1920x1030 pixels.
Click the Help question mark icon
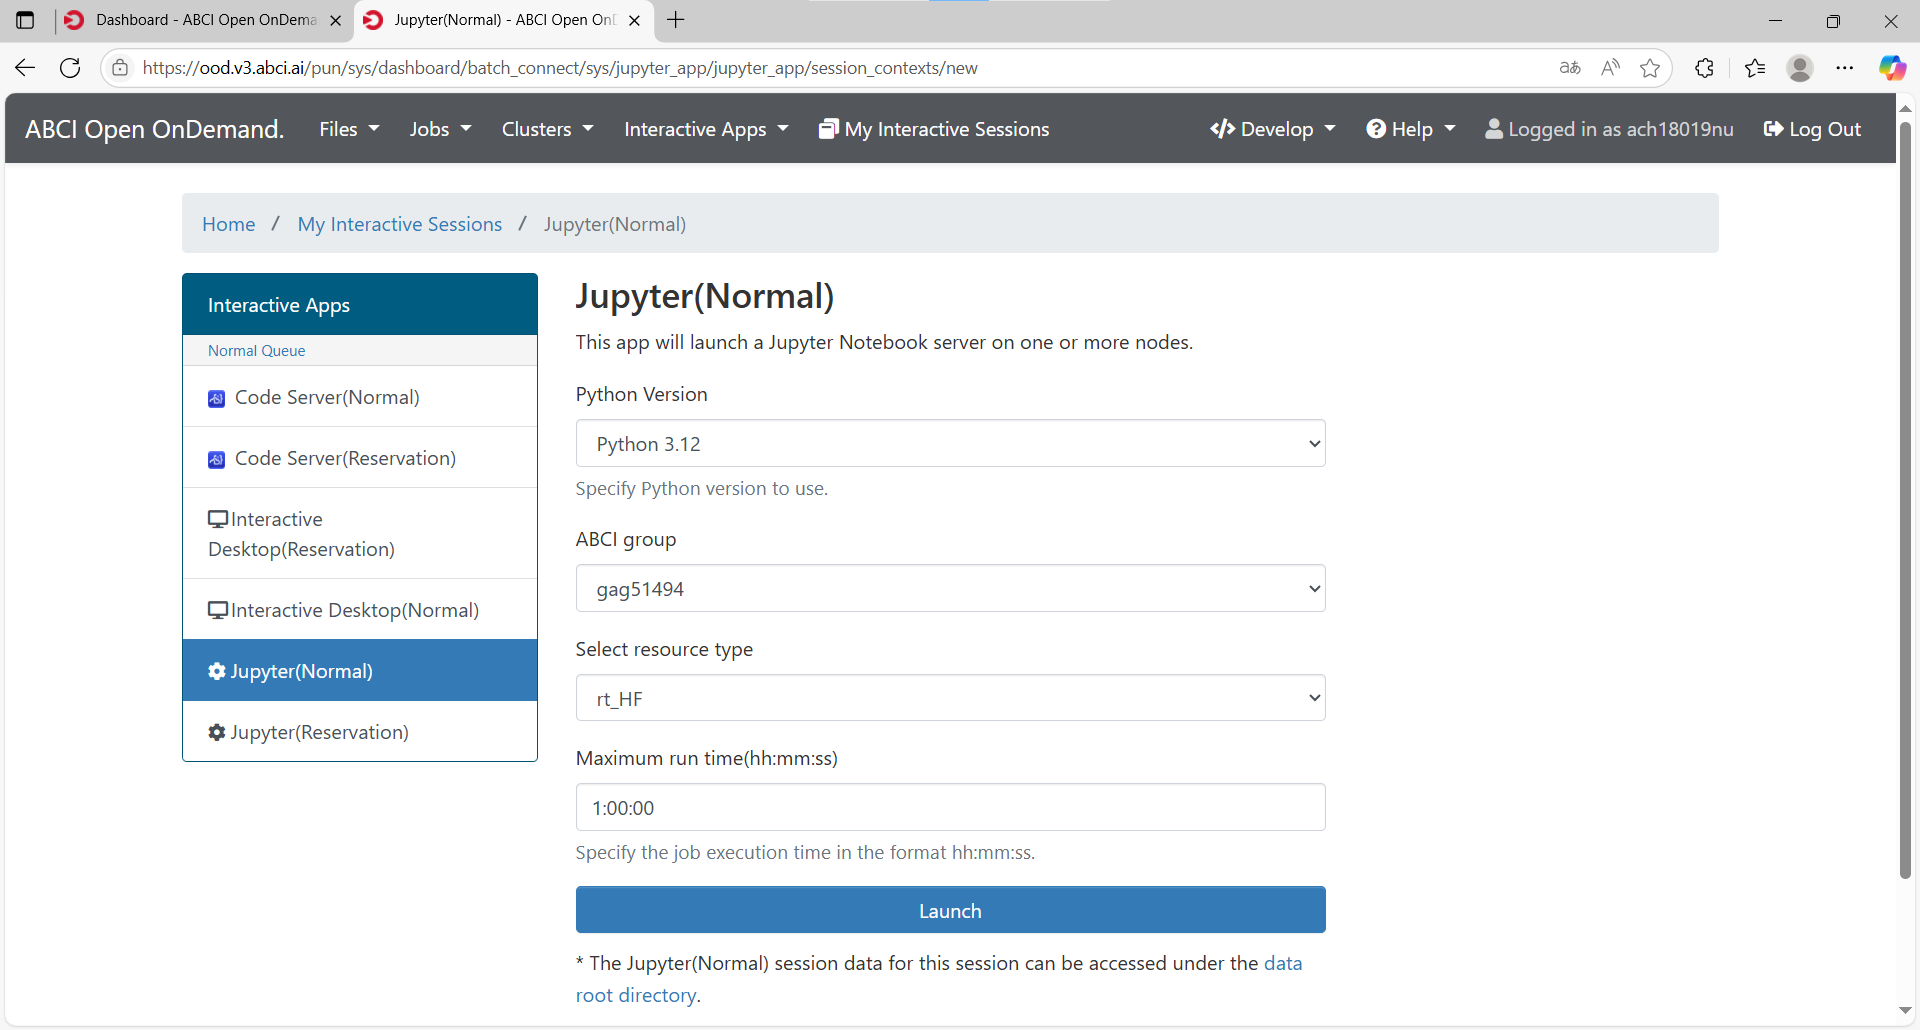click(x=1376, y=129)
